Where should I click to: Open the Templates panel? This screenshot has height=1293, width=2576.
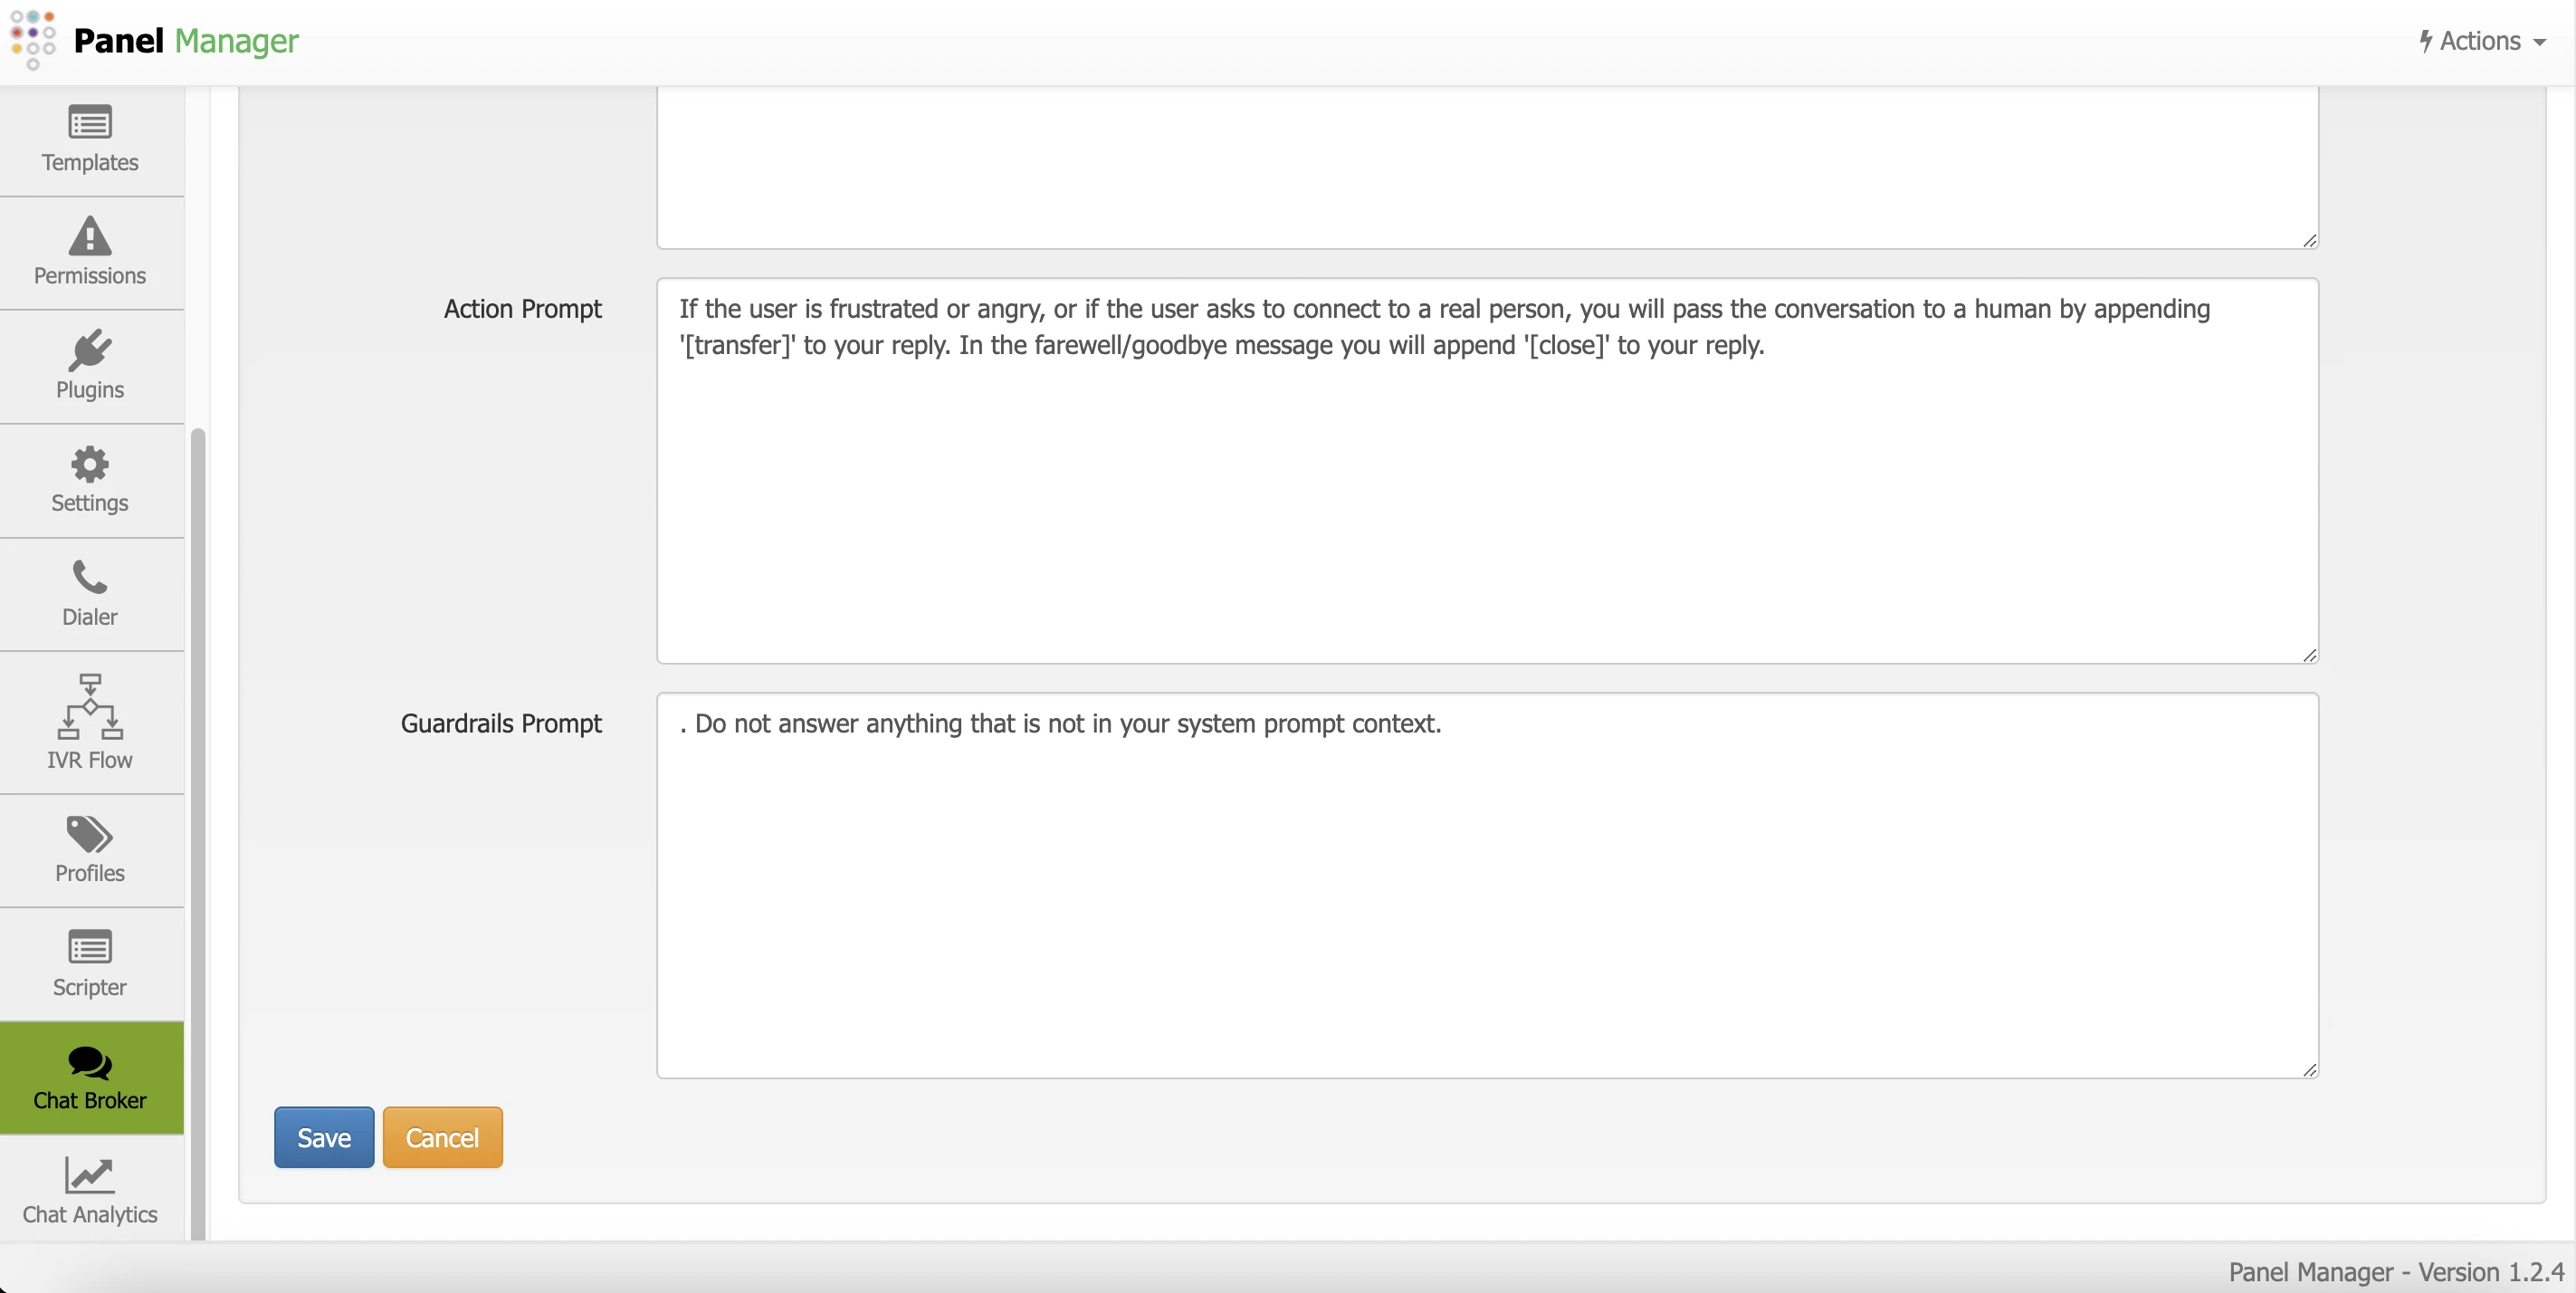pyautogui.click(x=90, y=140)
